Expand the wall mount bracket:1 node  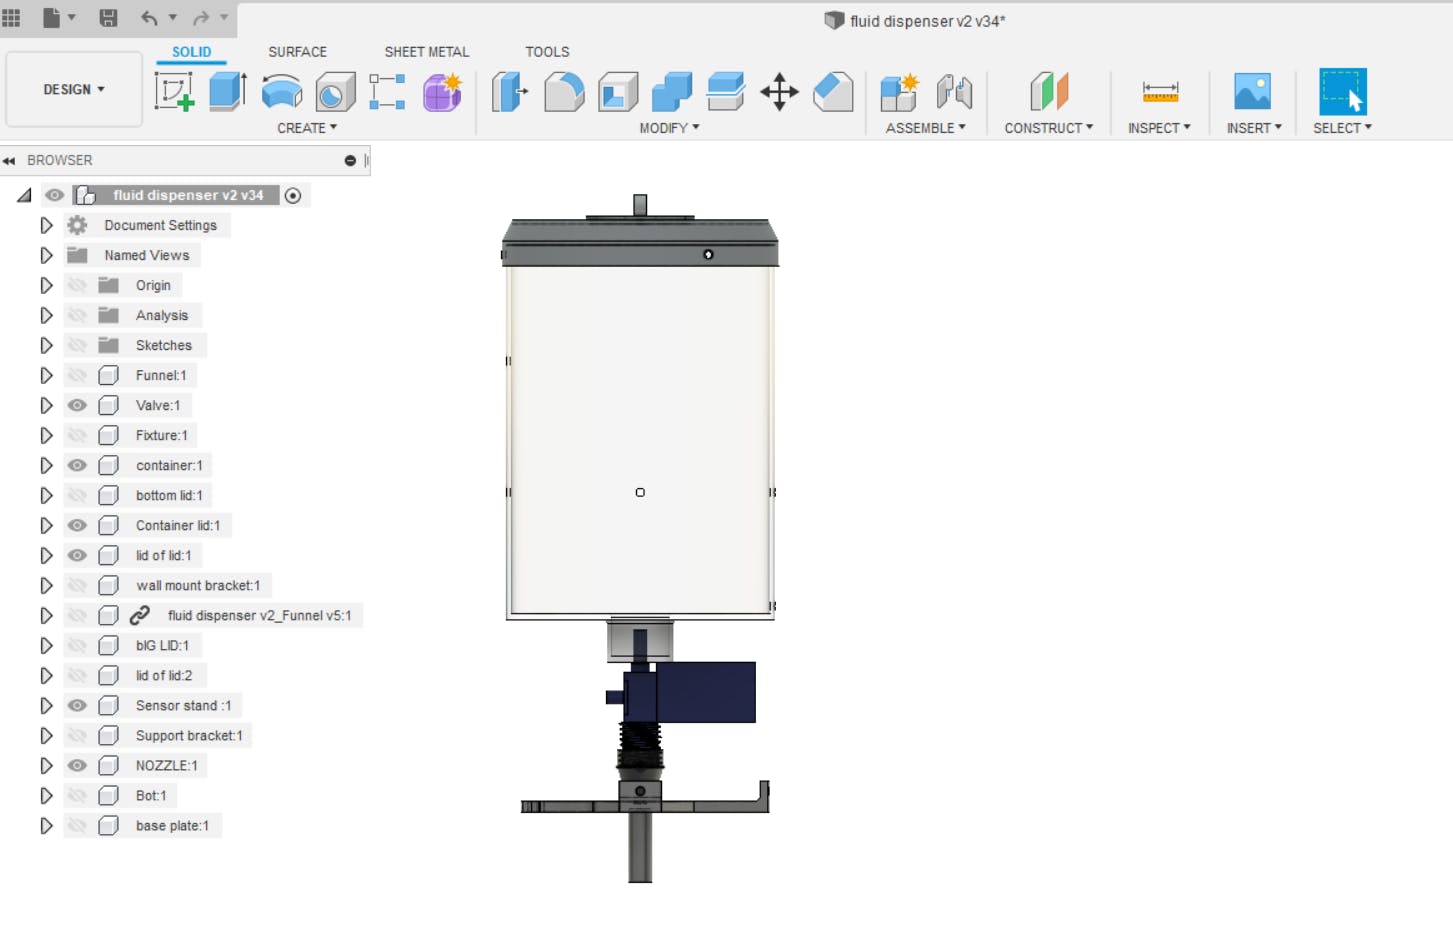tap(46, 585)
